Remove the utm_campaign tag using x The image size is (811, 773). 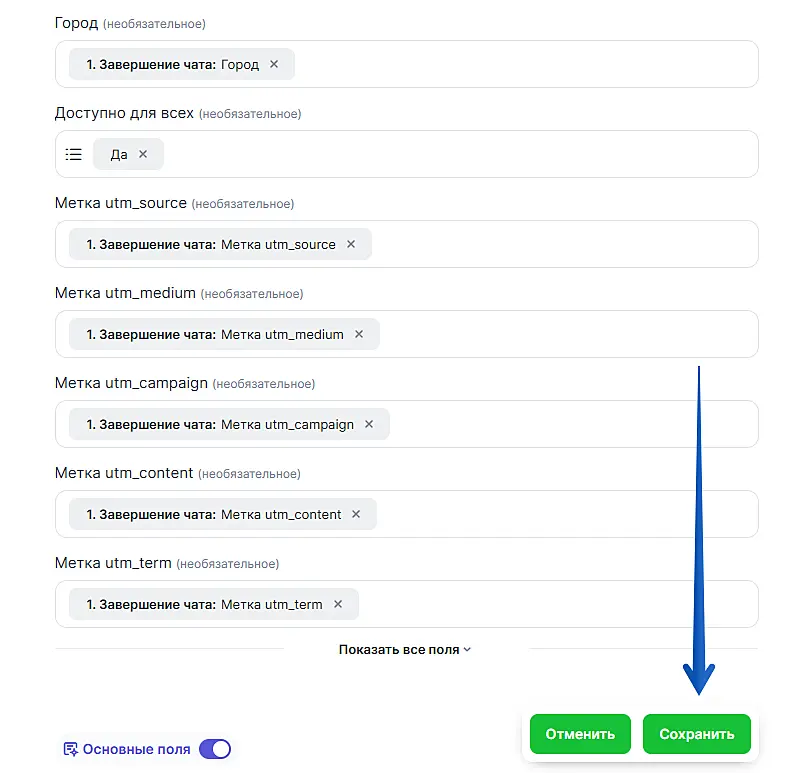(369, 424)
